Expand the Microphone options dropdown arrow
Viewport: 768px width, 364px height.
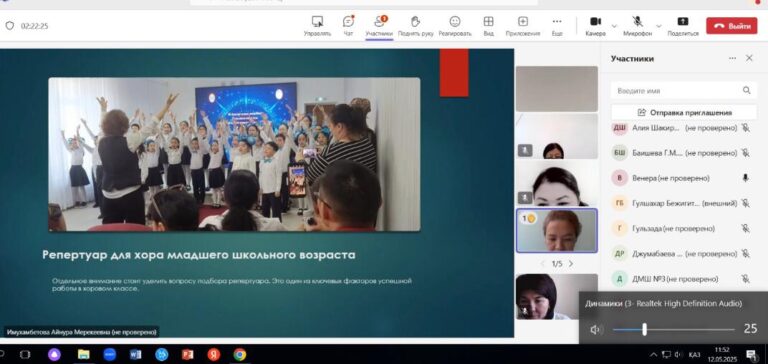pyautogui.click(x=659, y=26)
